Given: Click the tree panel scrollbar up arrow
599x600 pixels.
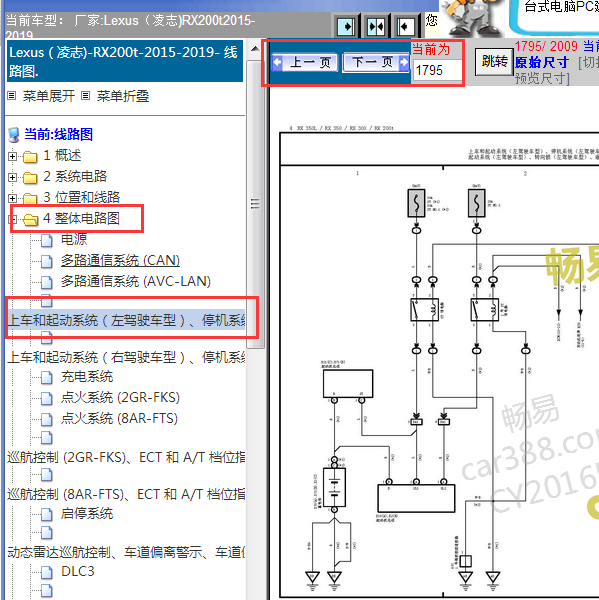Looking at the screenshot, I should pyautogui.click(x=255, y=49).
